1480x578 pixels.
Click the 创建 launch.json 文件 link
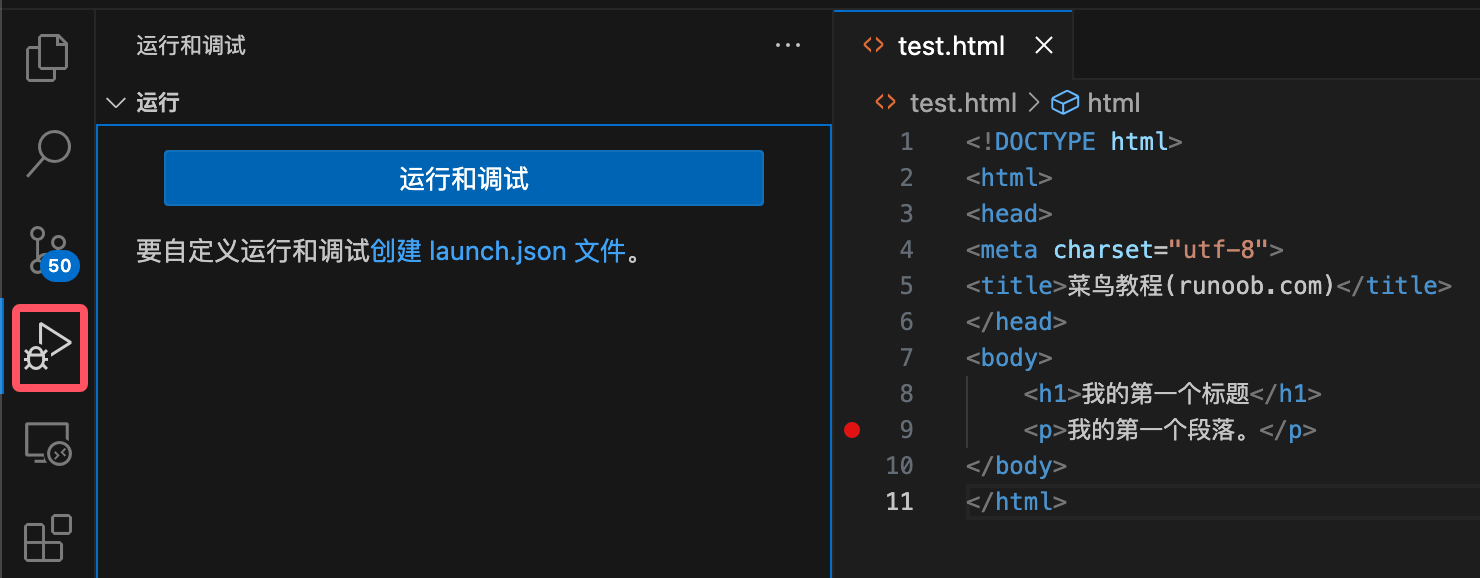click(x=497, y=251)
